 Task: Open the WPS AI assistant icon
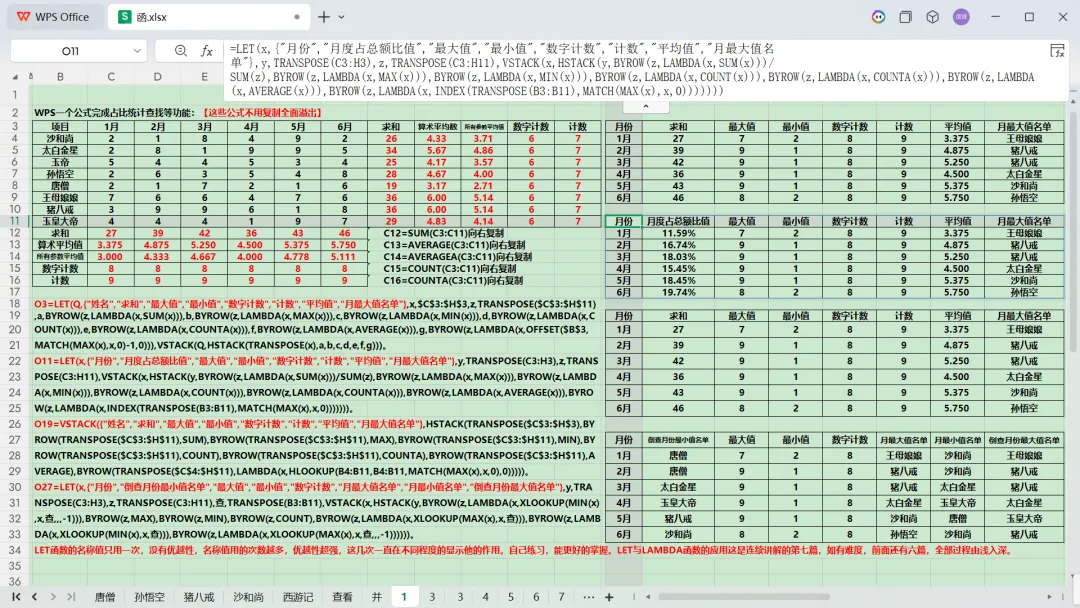[878, 17]
